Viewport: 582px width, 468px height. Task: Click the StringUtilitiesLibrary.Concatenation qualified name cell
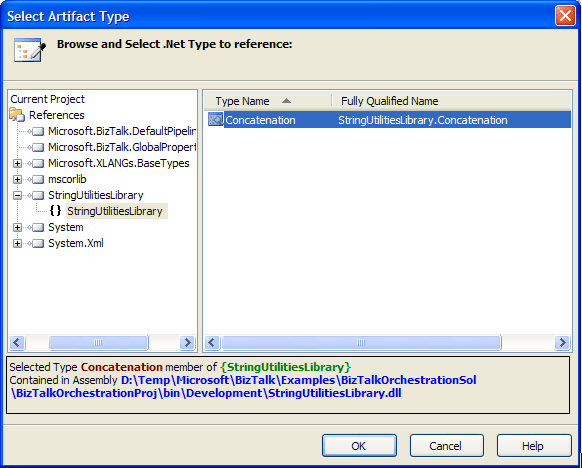422,120
